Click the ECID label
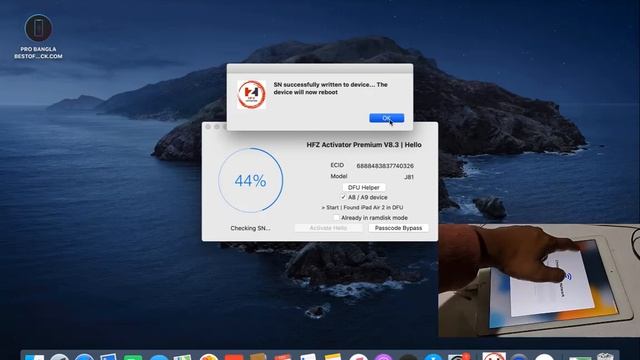Screen dimensions: 640x360 point(337,165)
